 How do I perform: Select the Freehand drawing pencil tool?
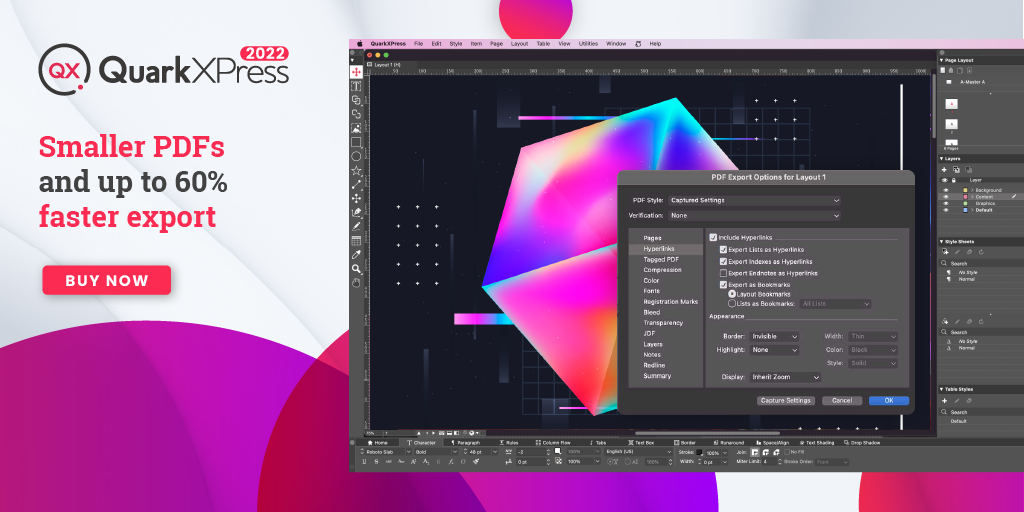point(356,227)
